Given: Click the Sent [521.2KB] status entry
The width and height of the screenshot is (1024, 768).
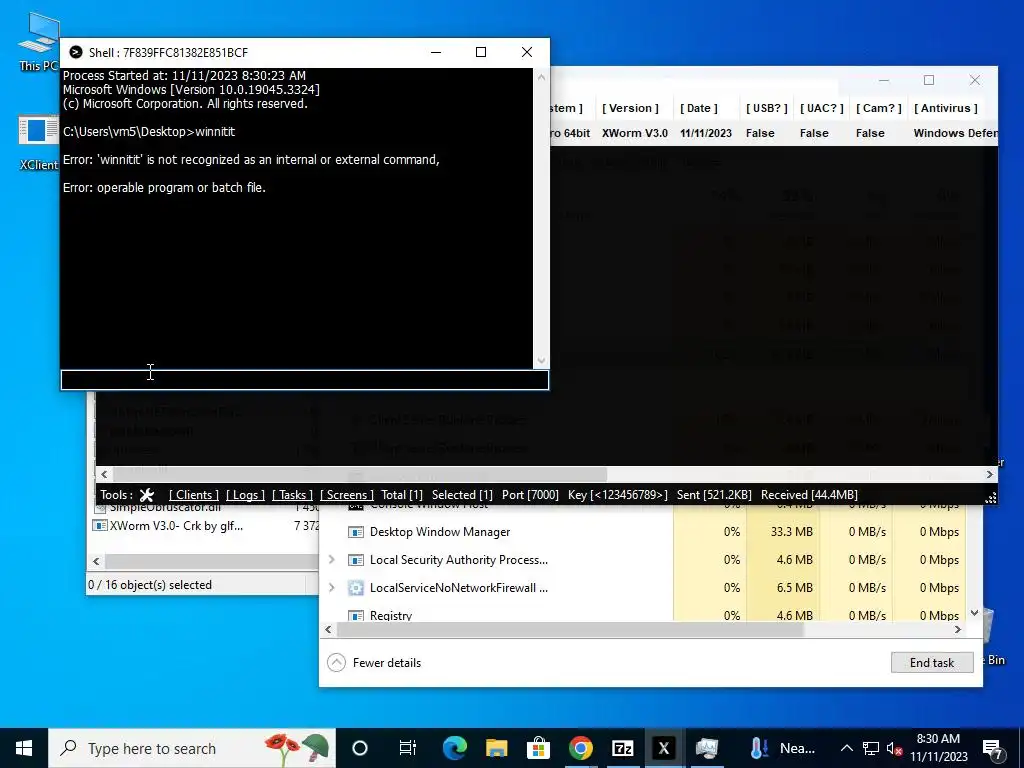Looking at the screenshot, I should click(714, 495).
